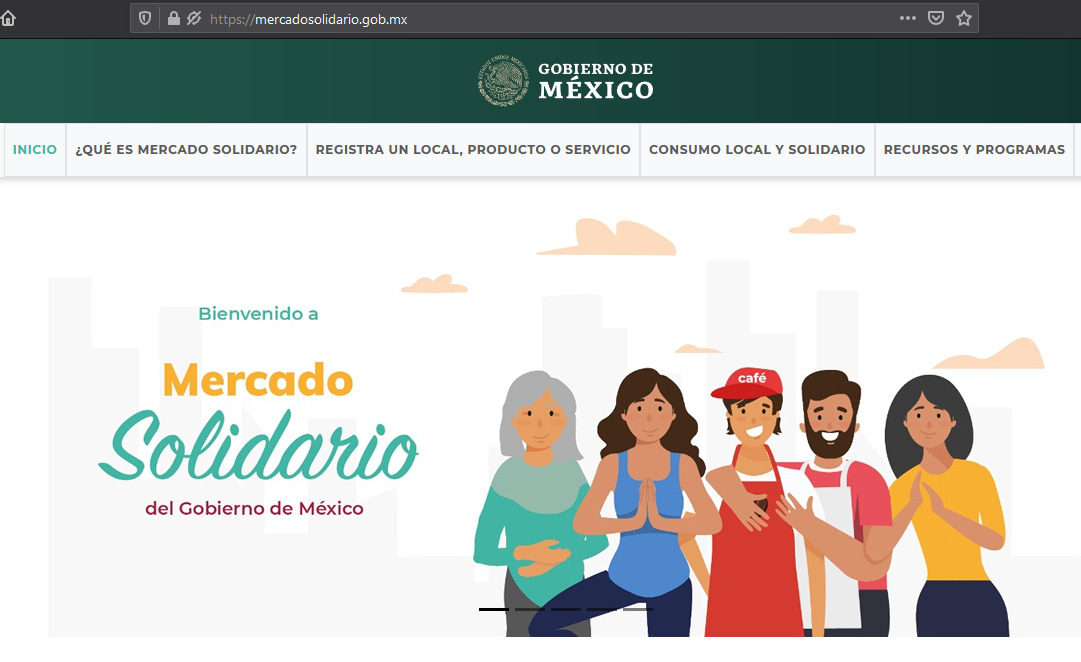Open the tracking protection shield icon
Viewport: 1081px width, 662px height.
(x=146, y=18)
